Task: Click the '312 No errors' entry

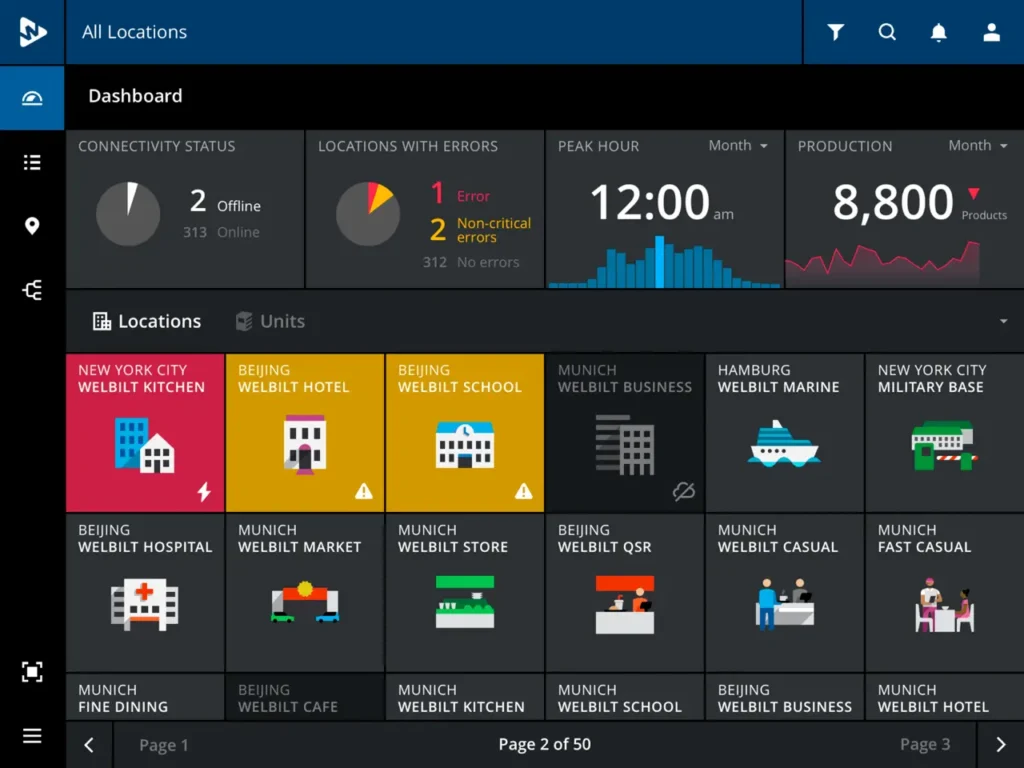Action: coord(471,263)
